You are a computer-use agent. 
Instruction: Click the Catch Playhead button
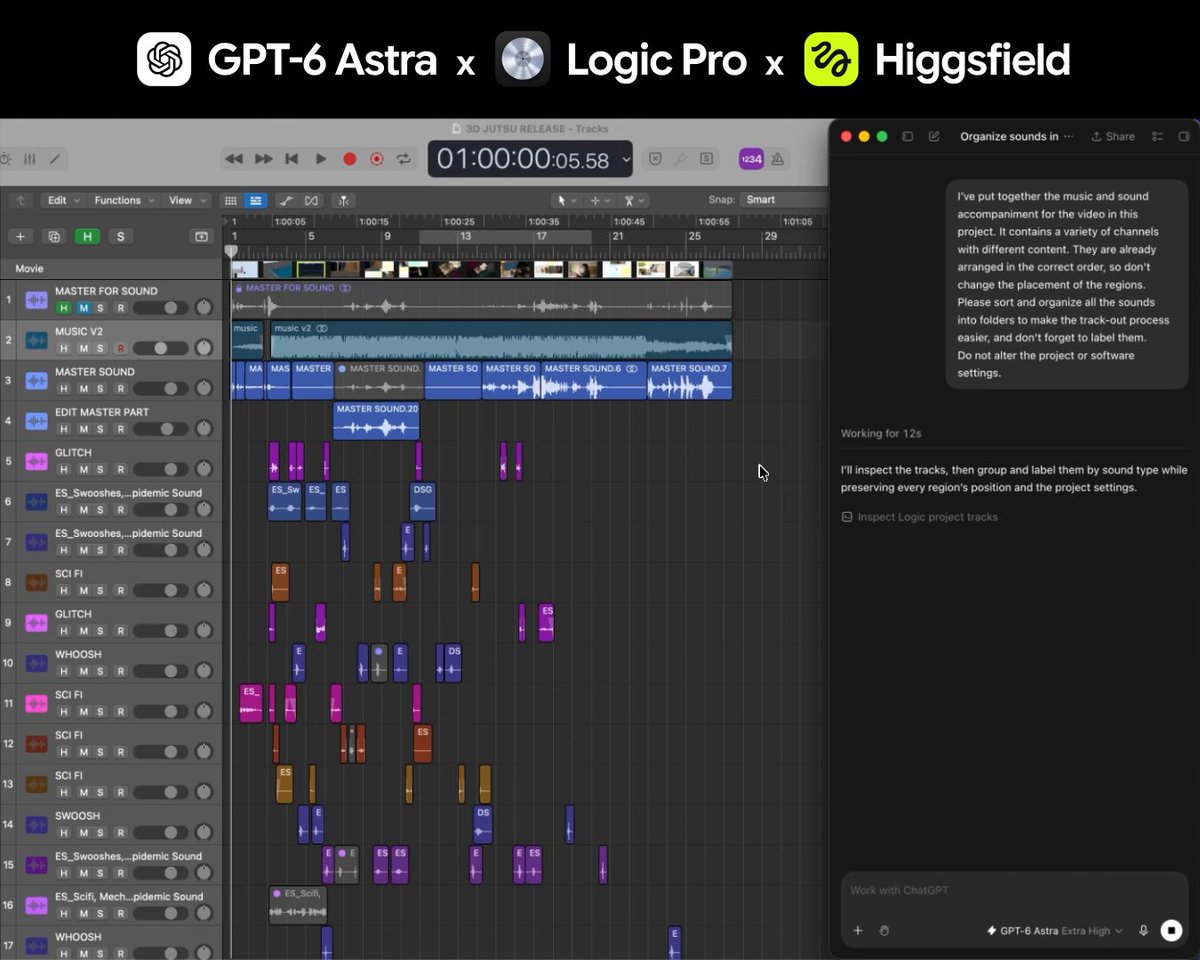pyautogui.click(x=343, y=200)
